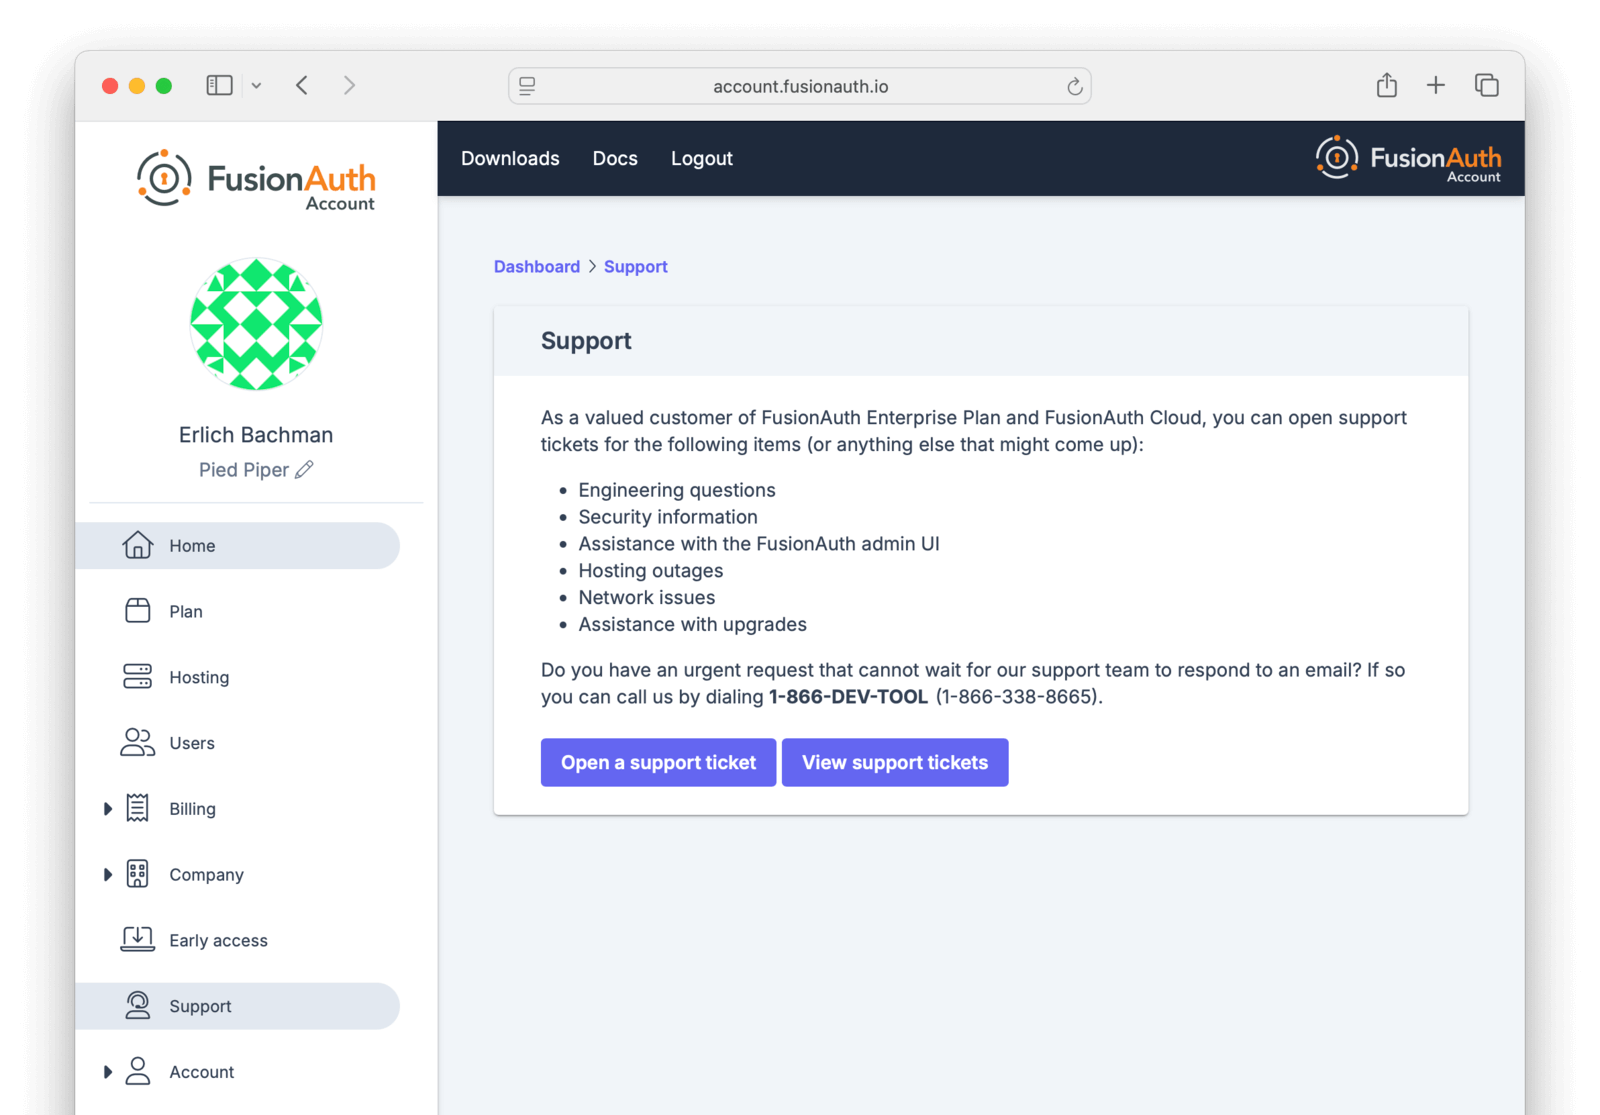Click the Early access download icon

138,939
